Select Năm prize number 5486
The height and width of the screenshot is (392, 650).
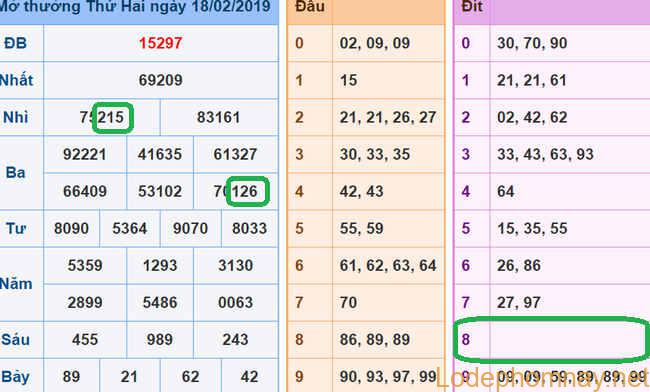click(160, 302)
